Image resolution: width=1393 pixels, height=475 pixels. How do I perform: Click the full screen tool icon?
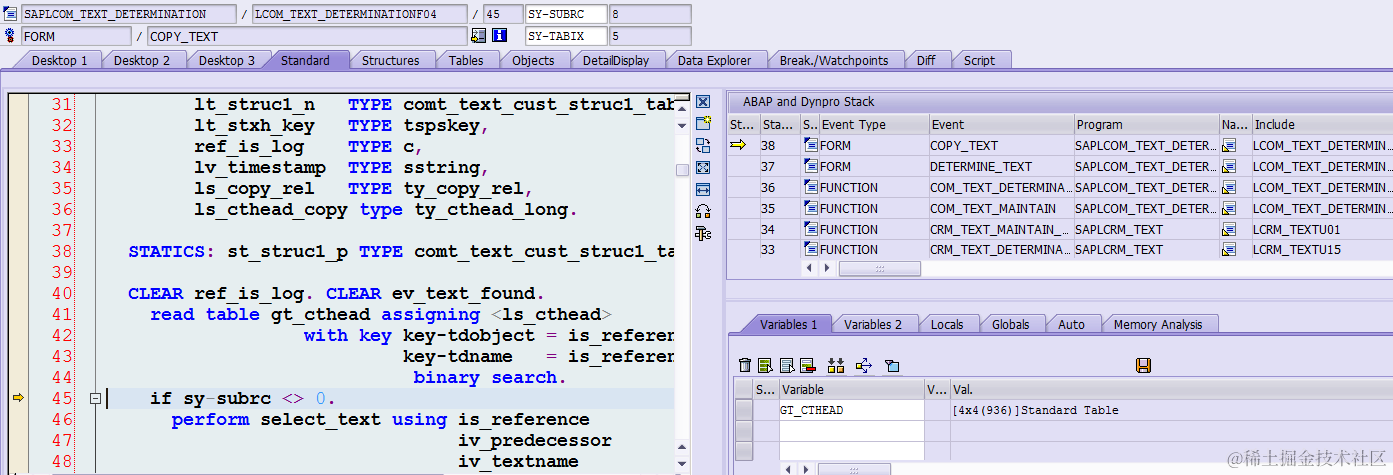click(703, 167)
